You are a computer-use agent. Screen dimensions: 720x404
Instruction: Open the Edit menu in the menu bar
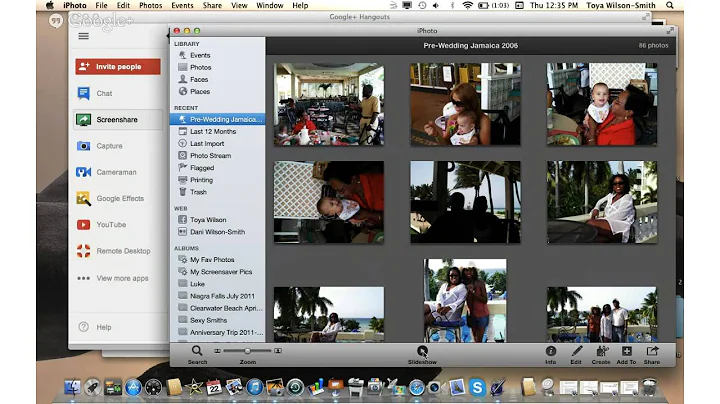click(x=123, y=6)
